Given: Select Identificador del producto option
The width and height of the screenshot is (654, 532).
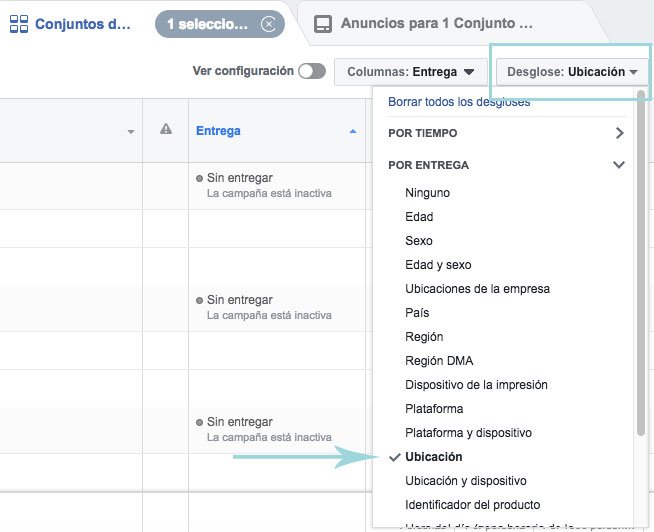Looking at the screenshot, I should (x=473, y=505).
